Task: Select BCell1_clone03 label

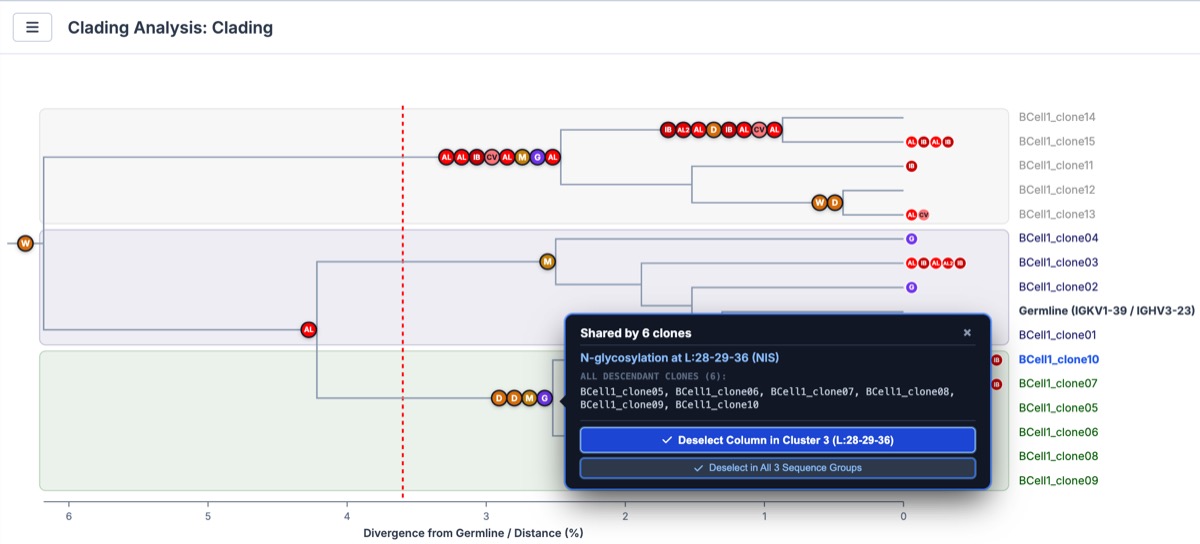Action: click(x=1058, y=263)
